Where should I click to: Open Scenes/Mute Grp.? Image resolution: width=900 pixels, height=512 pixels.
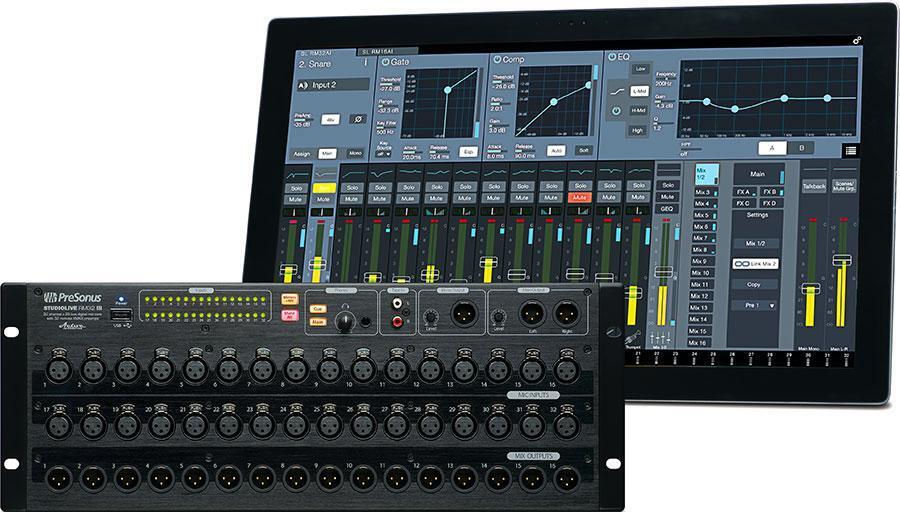point(844,187)
